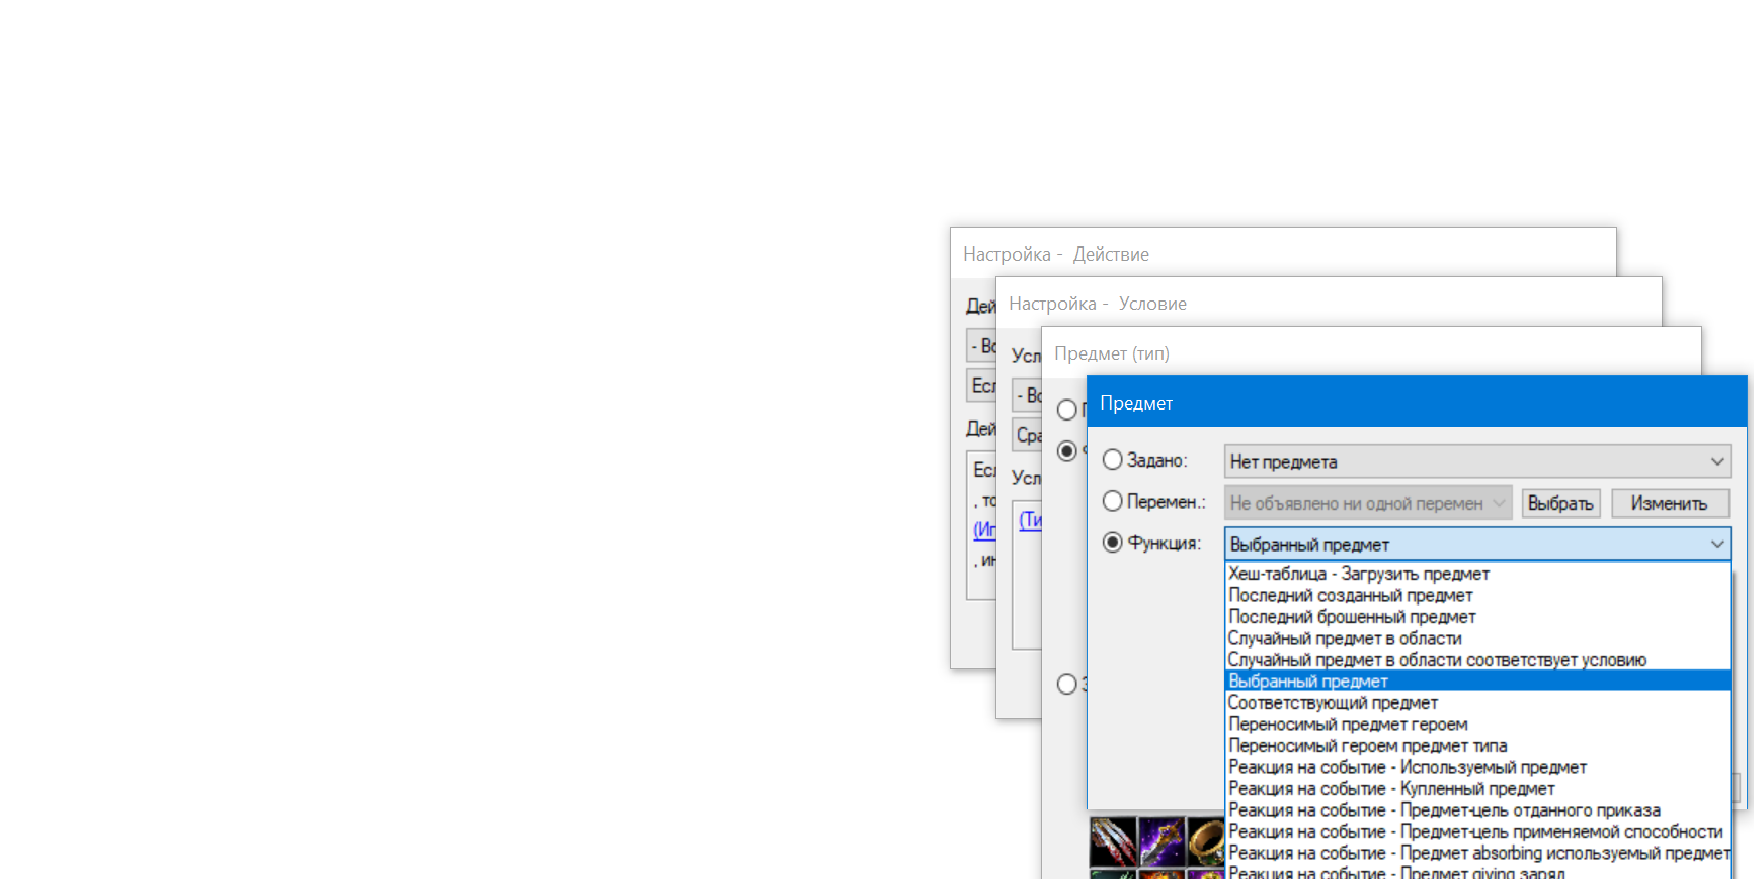Open the Нет предмета dropdown
Screen dimensions: 1754x879
pyautogui.click(x=1477, y=461)
